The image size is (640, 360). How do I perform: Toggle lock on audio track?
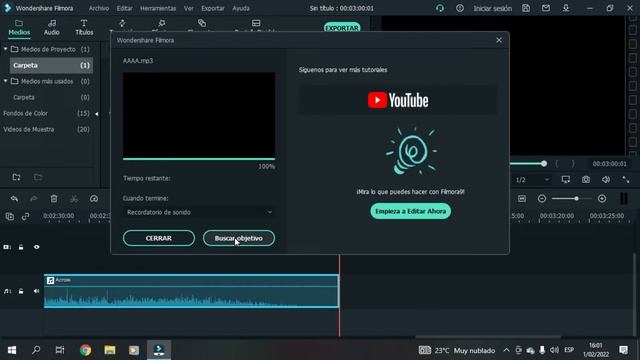click(x=21, y=291)
